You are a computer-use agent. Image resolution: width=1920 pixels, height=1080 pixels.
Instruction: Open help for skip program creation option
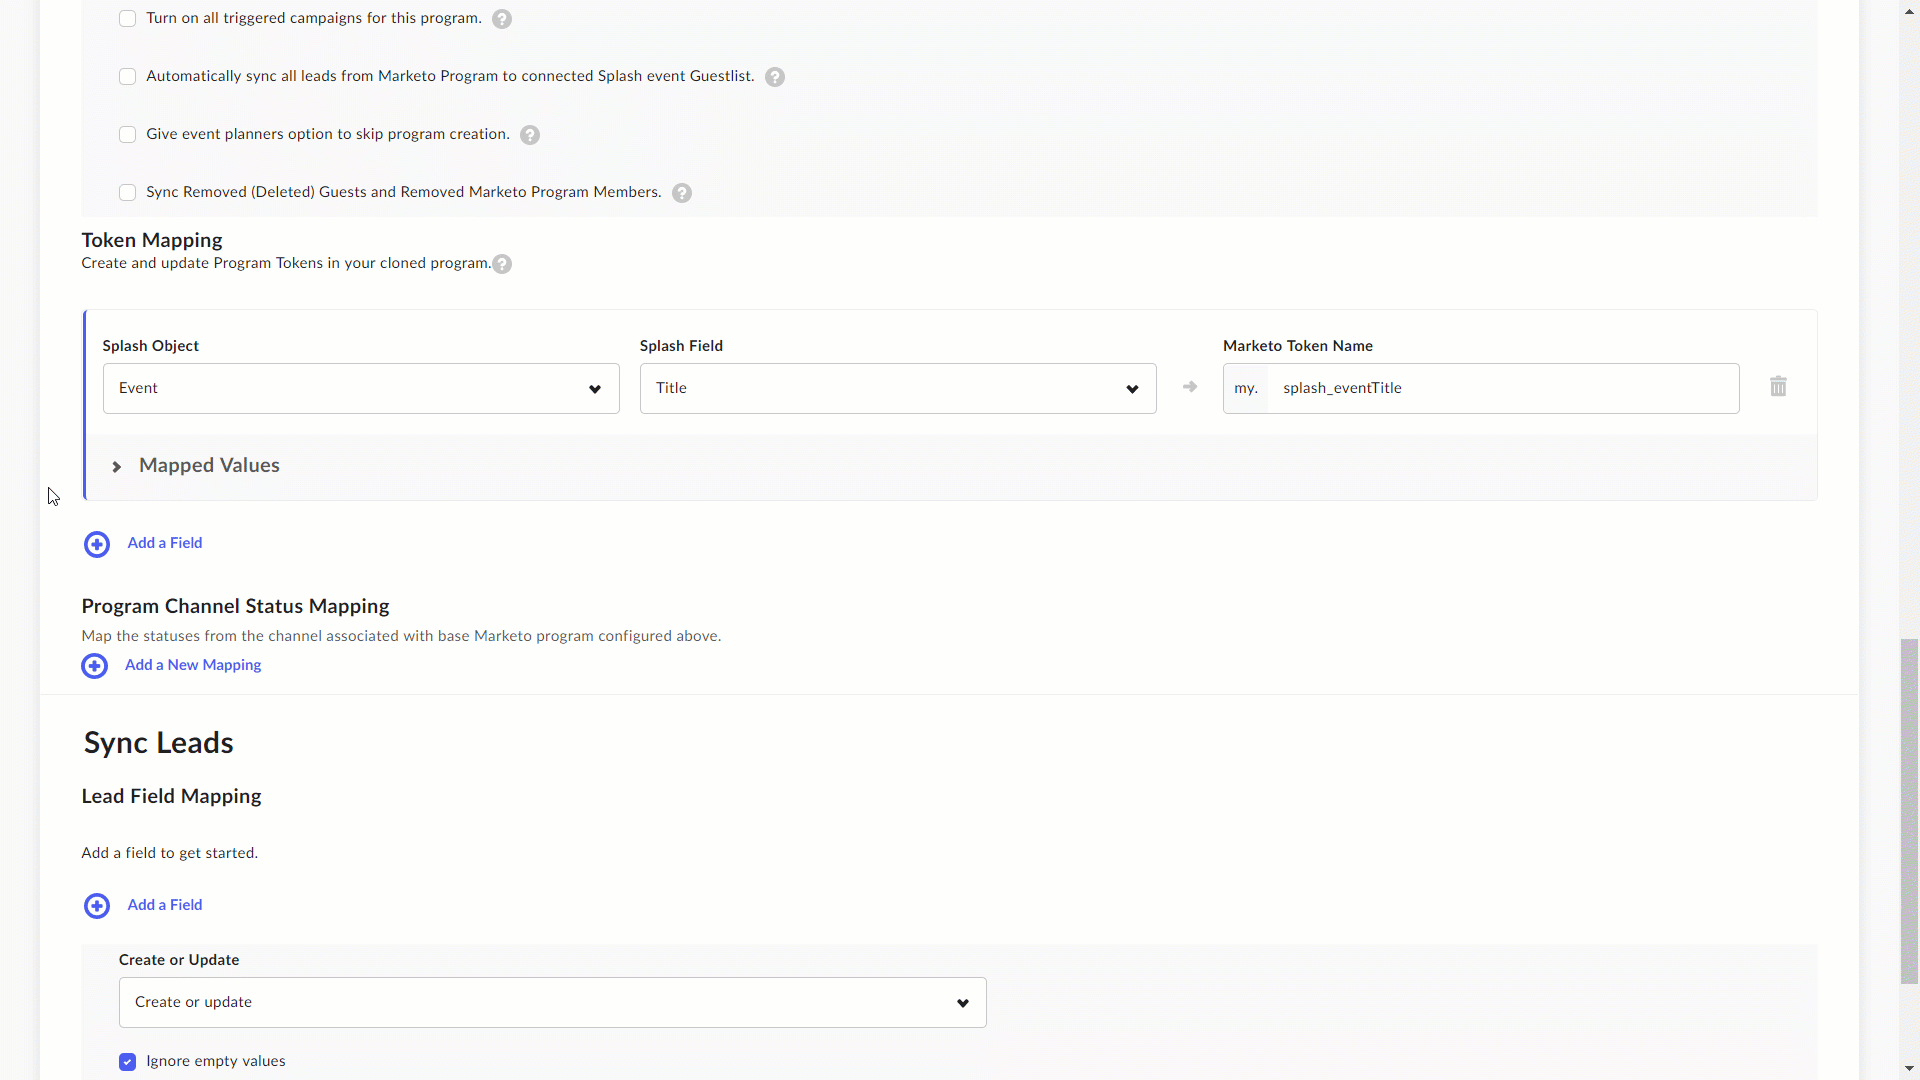click(x=530, y=135)
